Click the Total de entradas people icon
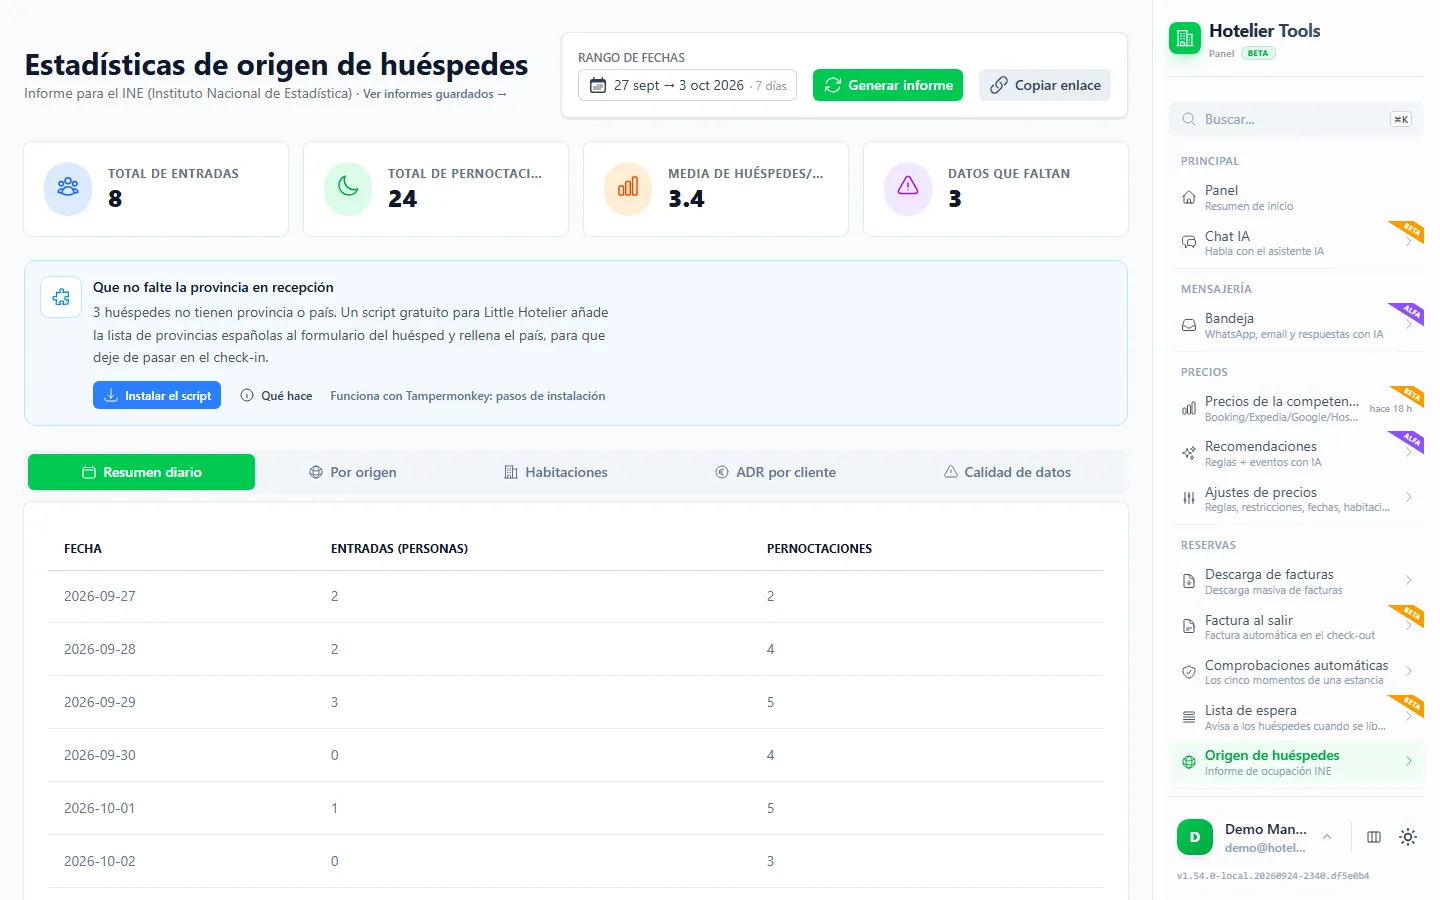This screenshot has width=1440, height=900. [x=68, y=188]
